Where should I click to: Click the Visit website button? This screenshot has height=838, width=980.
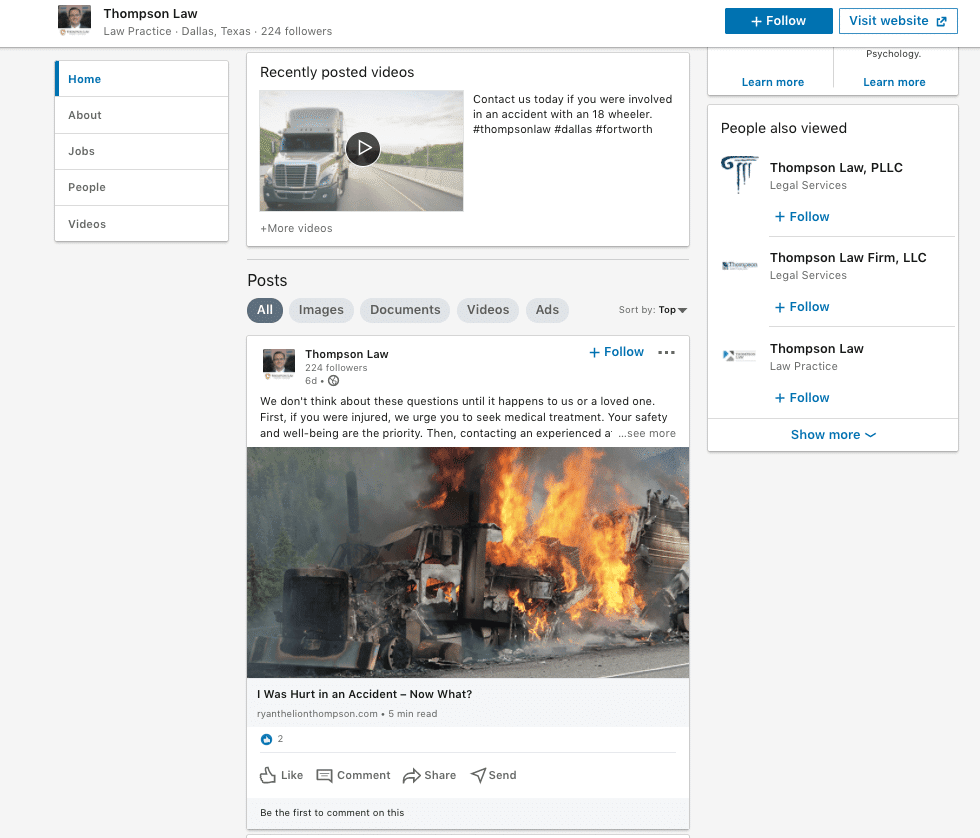click(x=897, y=21)
